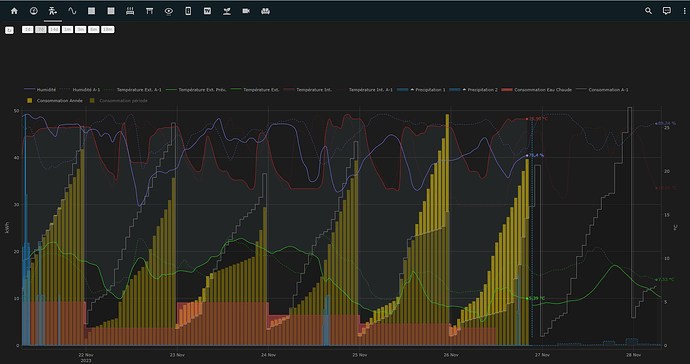Open the bed view tab icon

130,11
